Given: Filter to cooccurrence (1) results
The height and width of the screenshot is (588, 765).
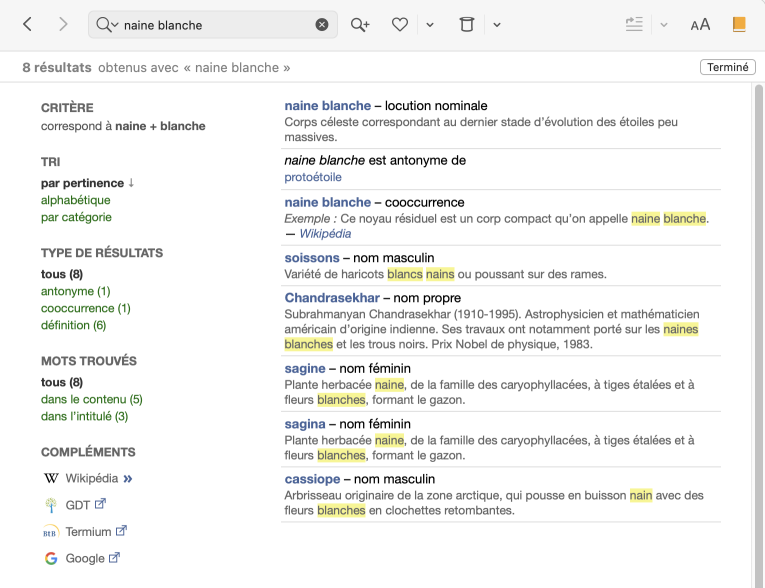Looking at the screenshot, I should pos(85,308).
